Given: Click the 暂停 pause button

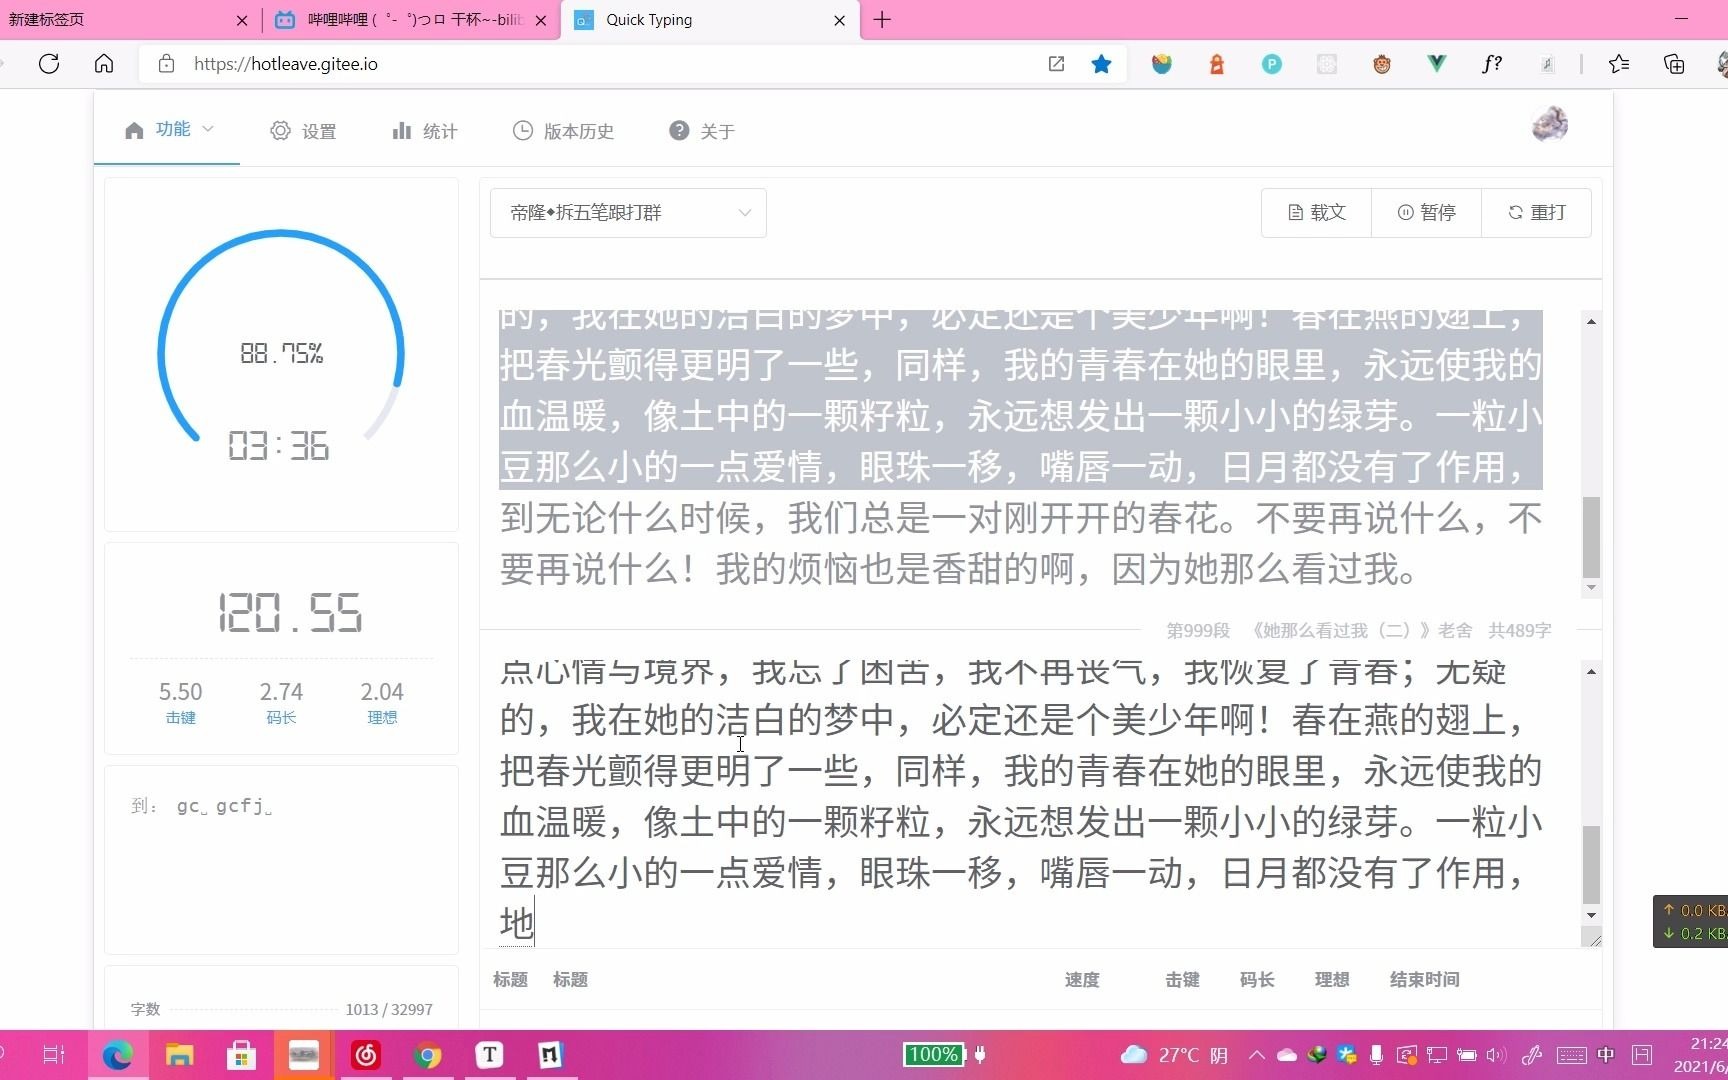Looking at the screenshot, I should (x=1426, y=213).
